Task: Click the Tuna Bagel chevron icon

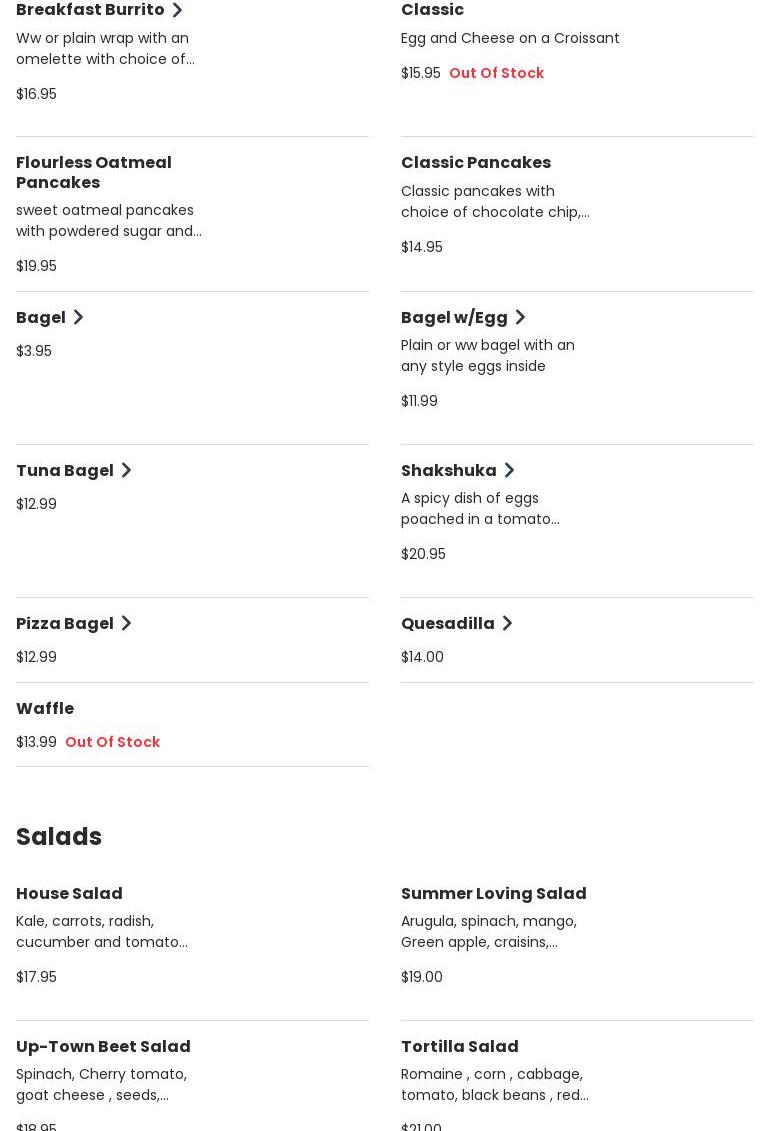Action: click(x=126, y=470)
